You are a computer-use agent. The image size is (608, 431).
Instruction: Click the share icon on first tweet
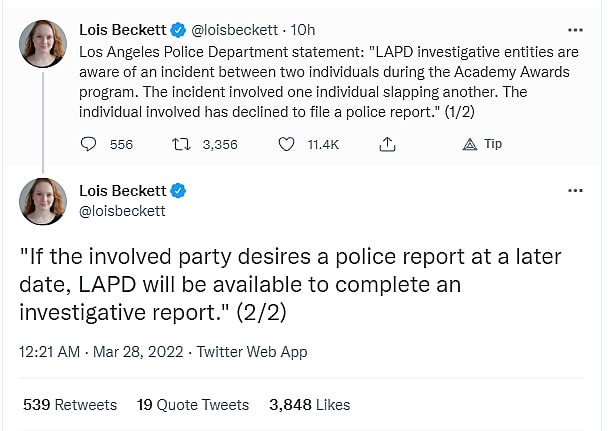(387, 145)
